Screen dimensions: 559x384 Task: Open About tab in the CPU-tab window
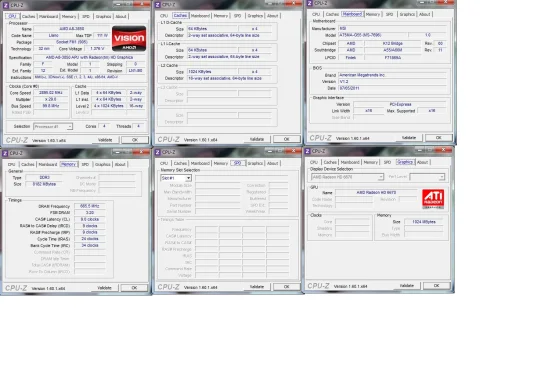pyautogui.click(x=121, y=16)
